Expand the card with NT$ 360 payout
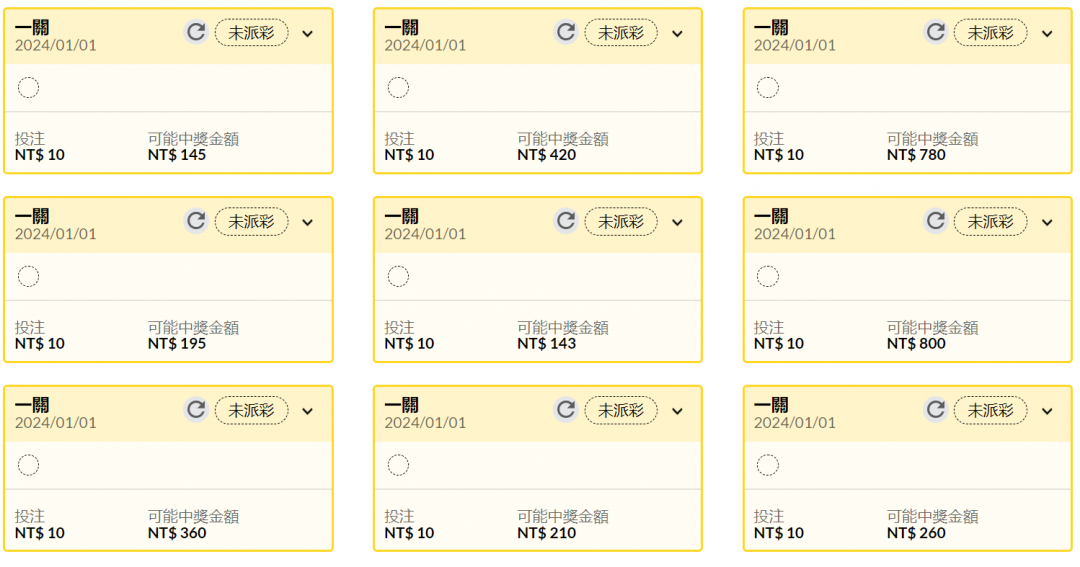Screen dimensions: 1080x567 (308, 411)
